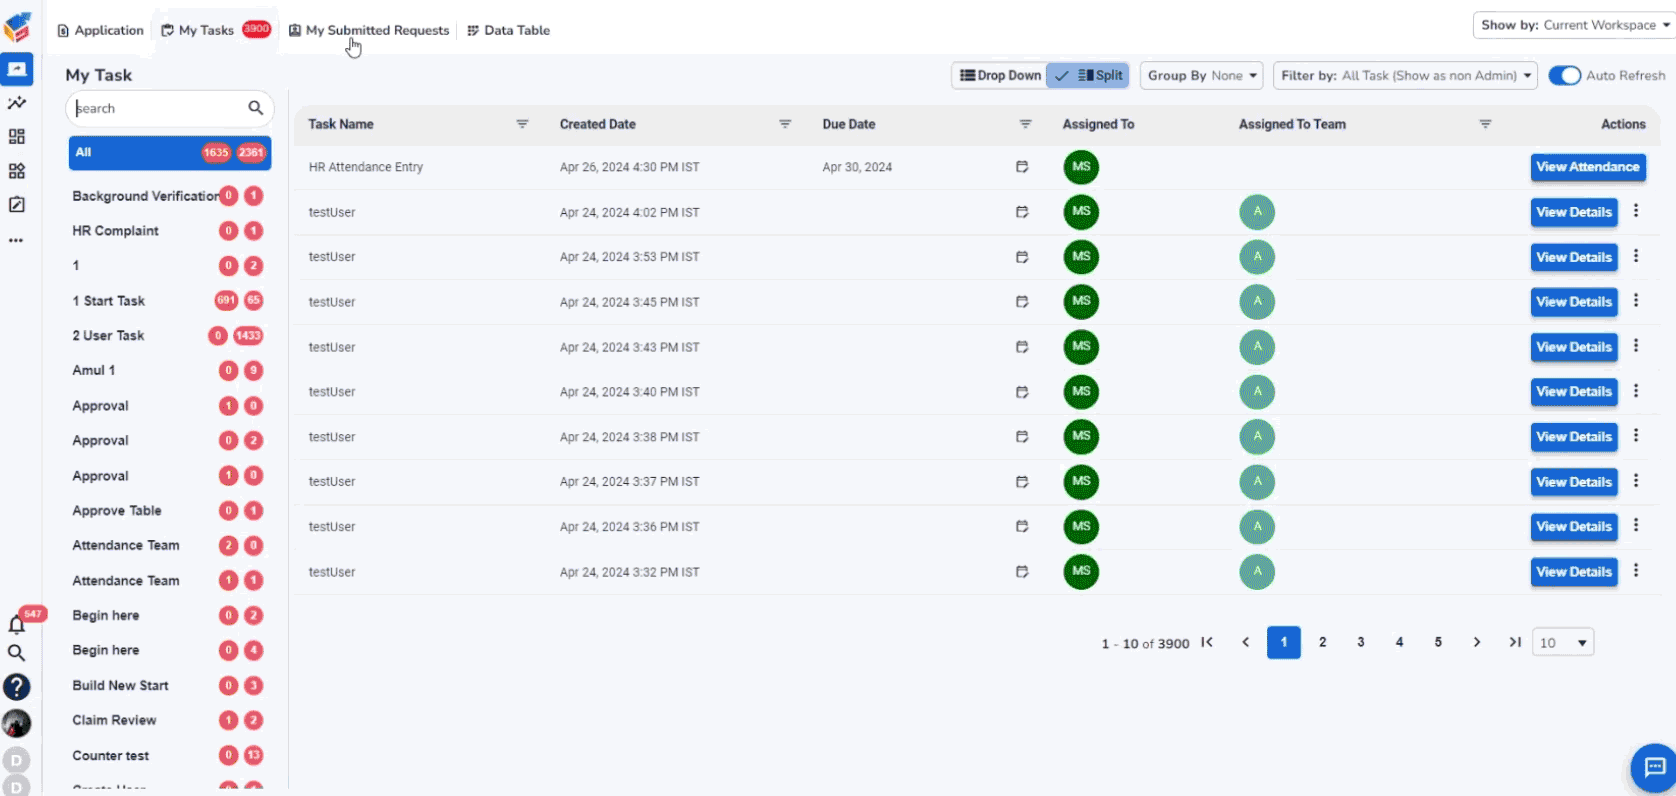Select HR Complaint in the task category list
This screenshot has height=796, width=1676.
(115, 231)
